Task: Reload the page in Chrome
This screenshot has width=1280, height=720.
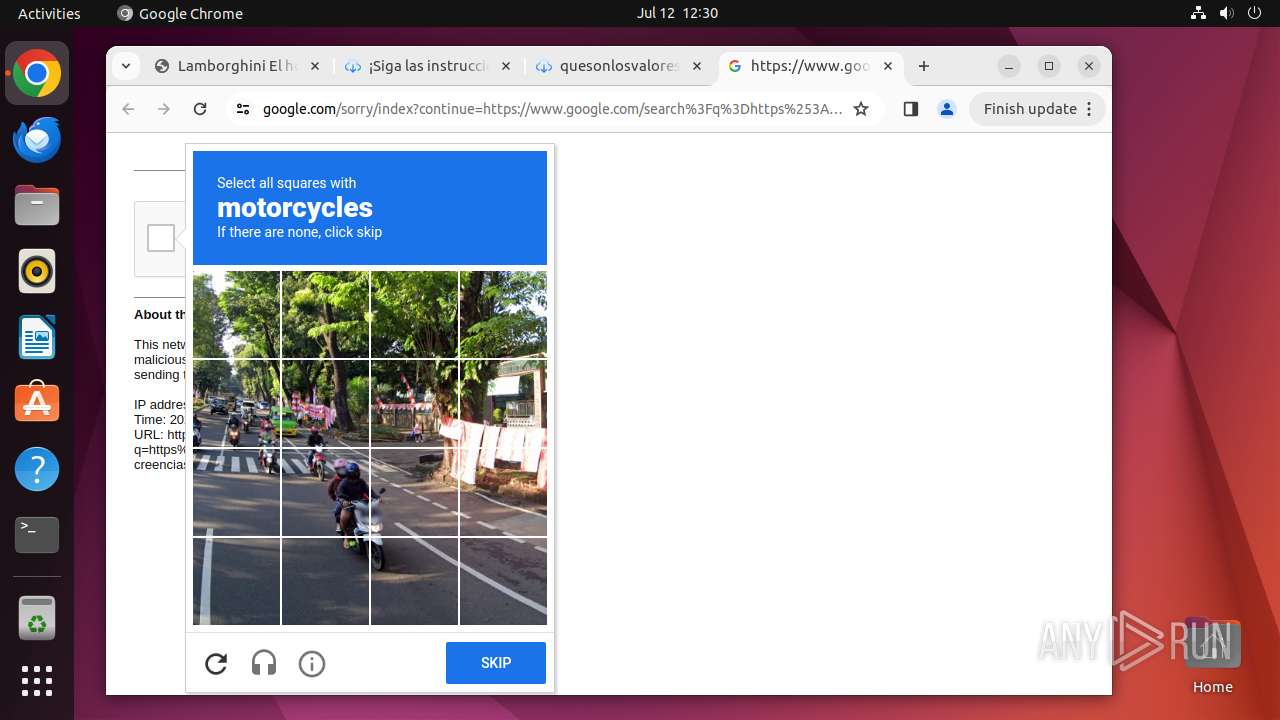Action: [200, 109]
